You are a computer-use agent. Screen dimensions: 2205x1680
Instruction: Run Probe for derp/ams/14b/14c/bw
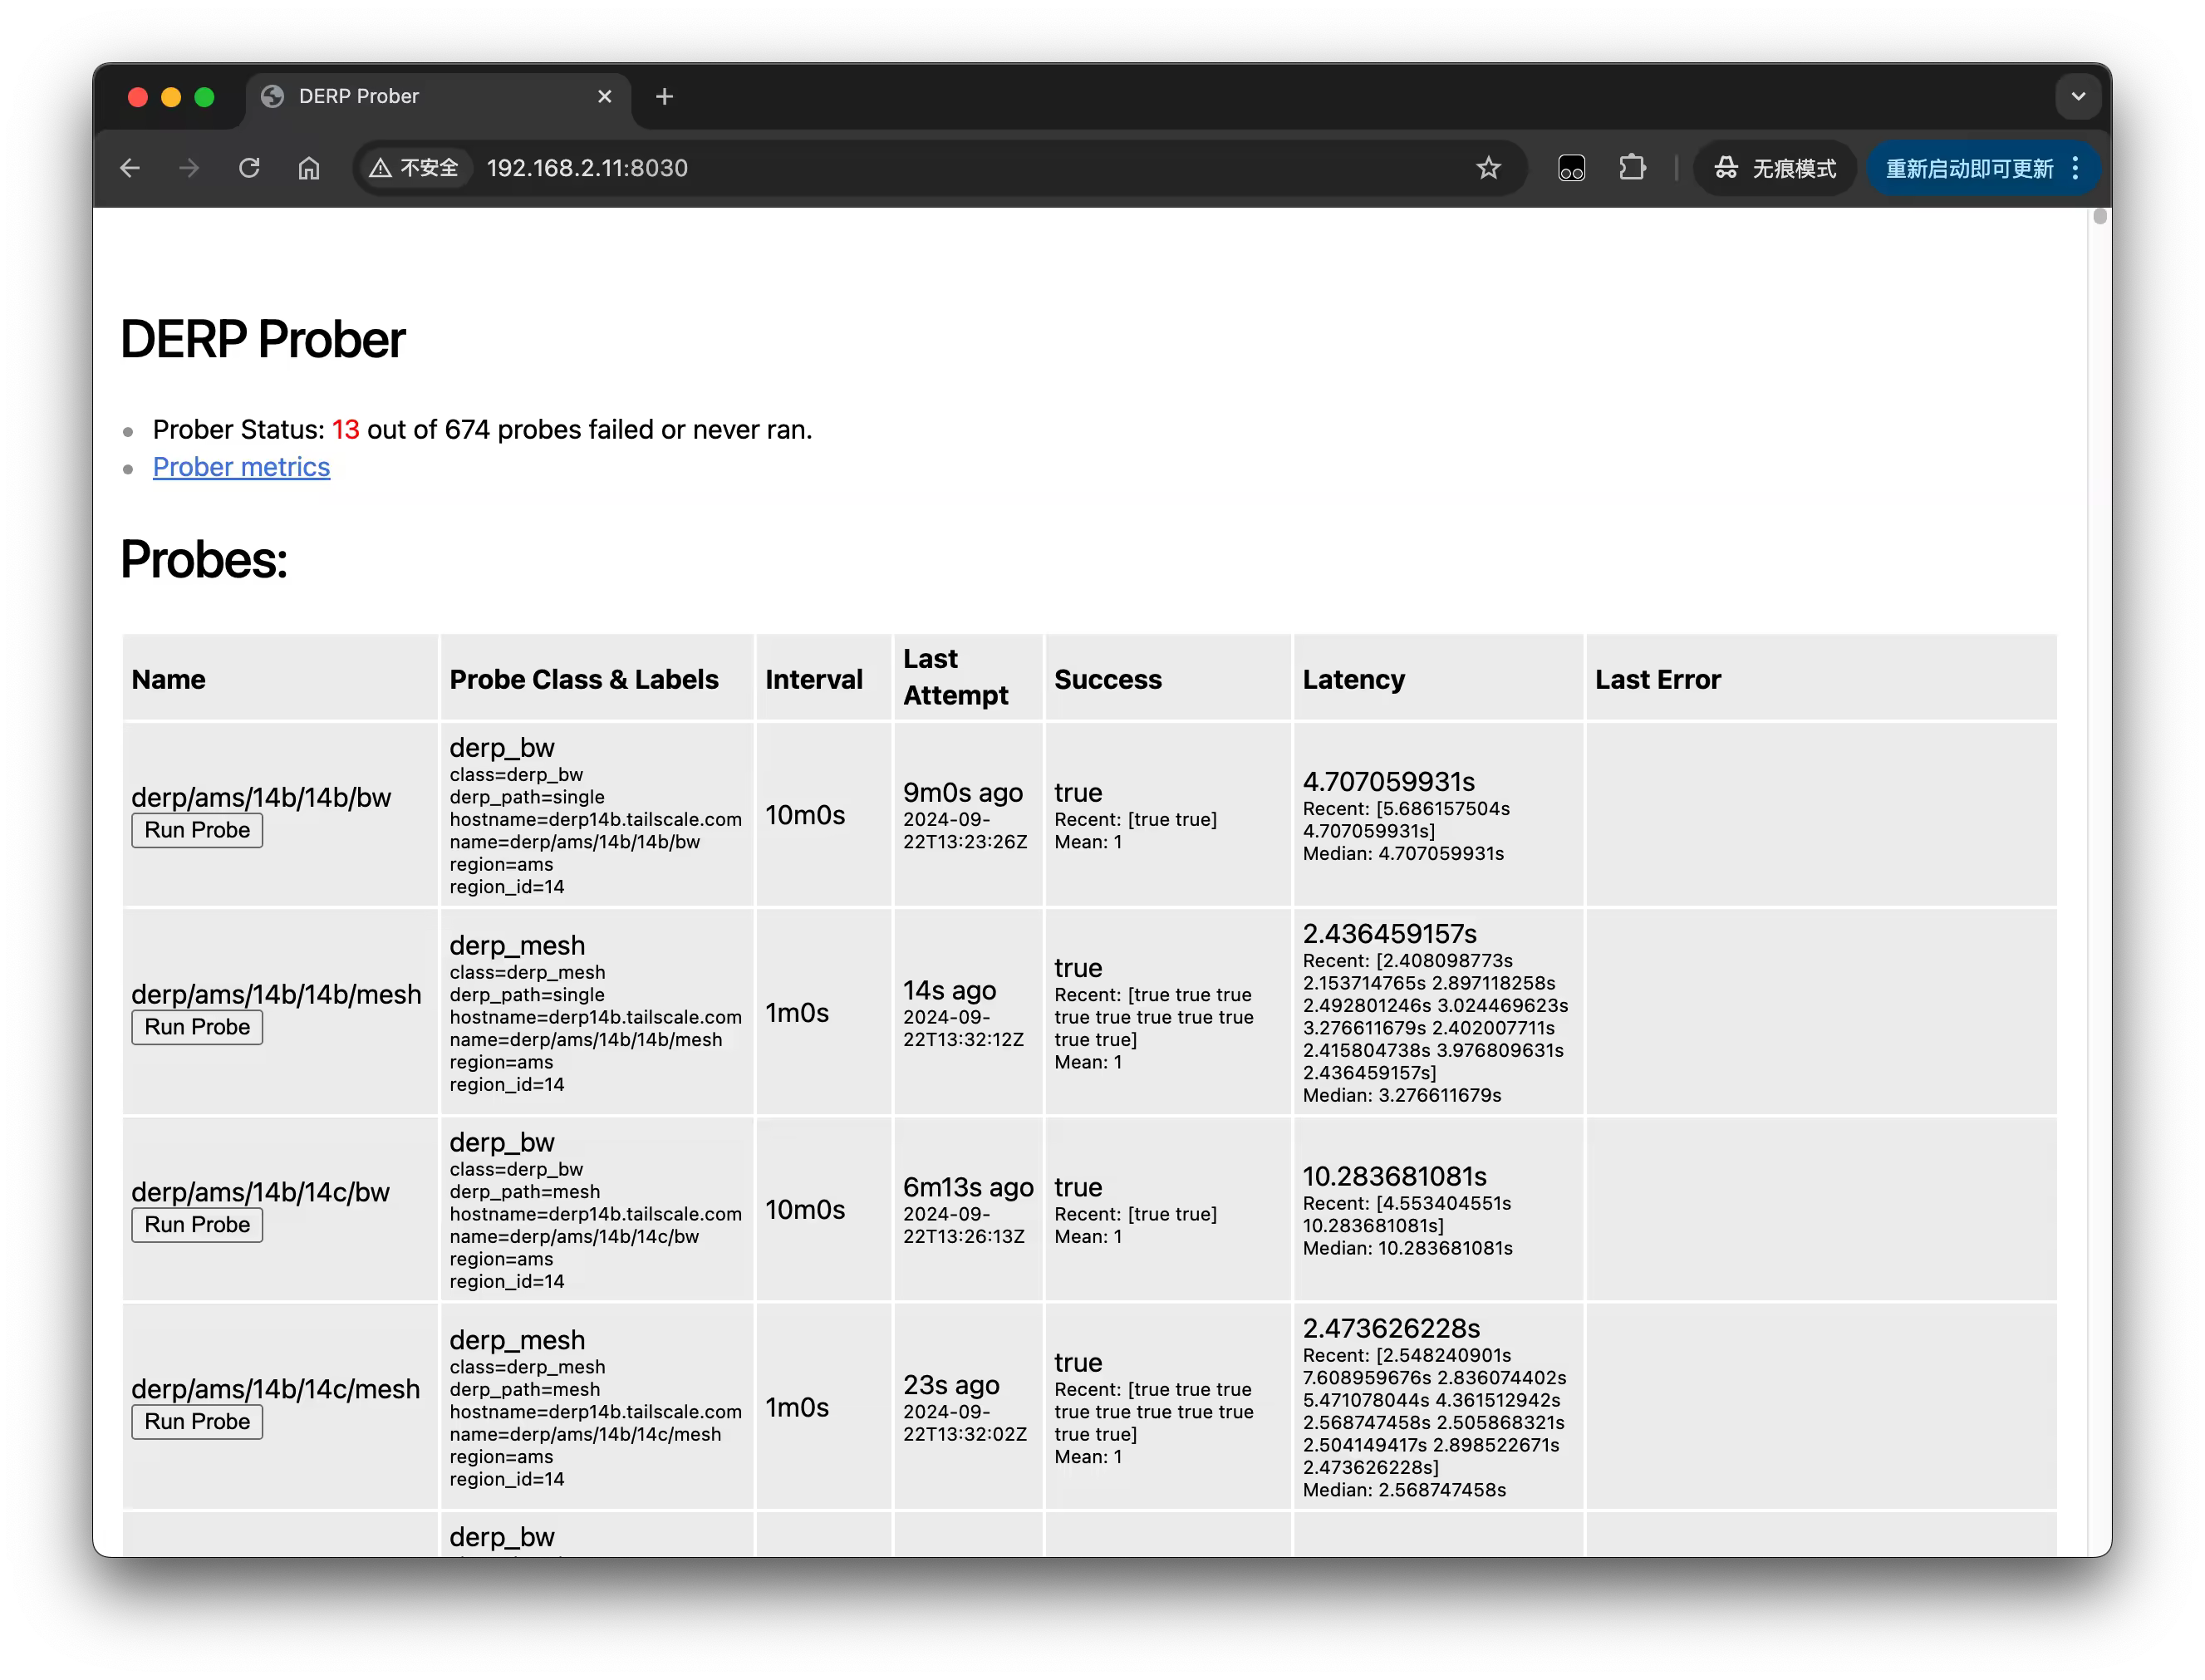tap(197, 1225)
